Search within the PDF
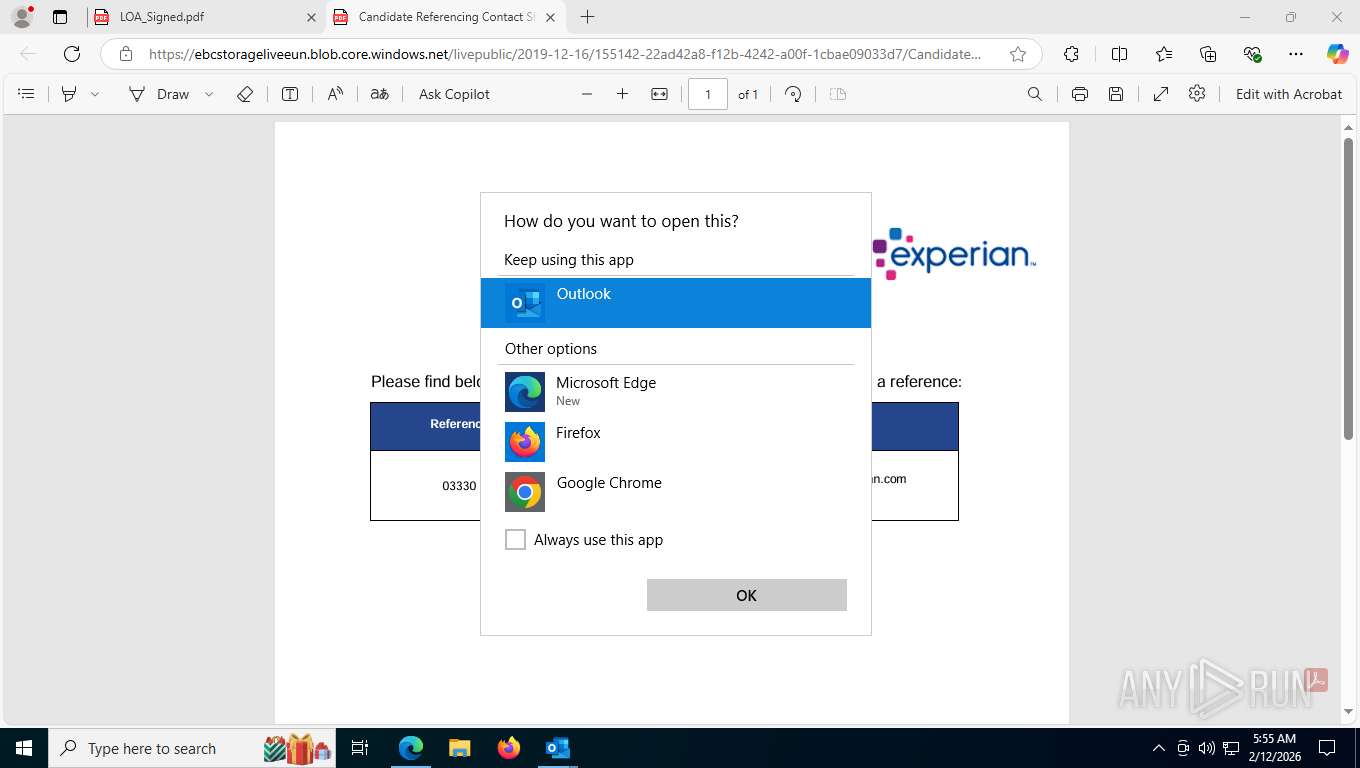The width and height of the screenshot is (1360, 768). click(x=1035, y=94)
